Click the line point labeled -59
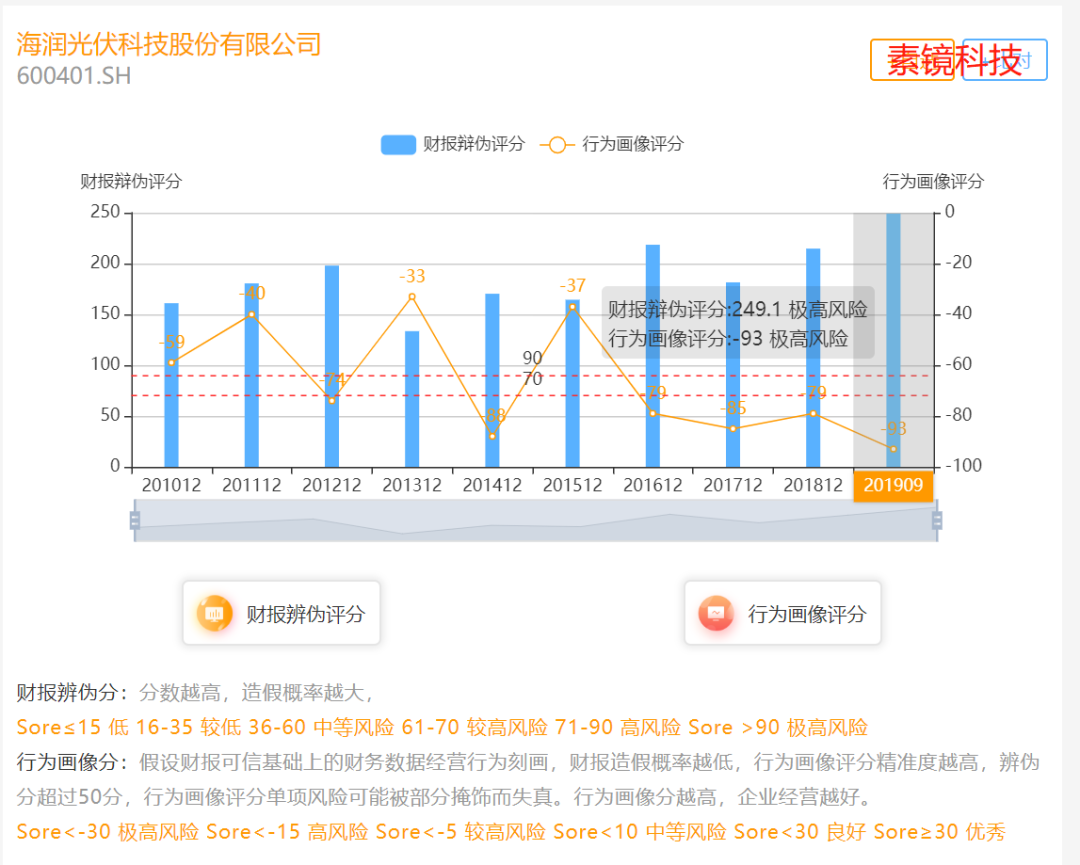The width and height of the screenshot is (1080, 865). pyautogui.click(x=172, y=363)
